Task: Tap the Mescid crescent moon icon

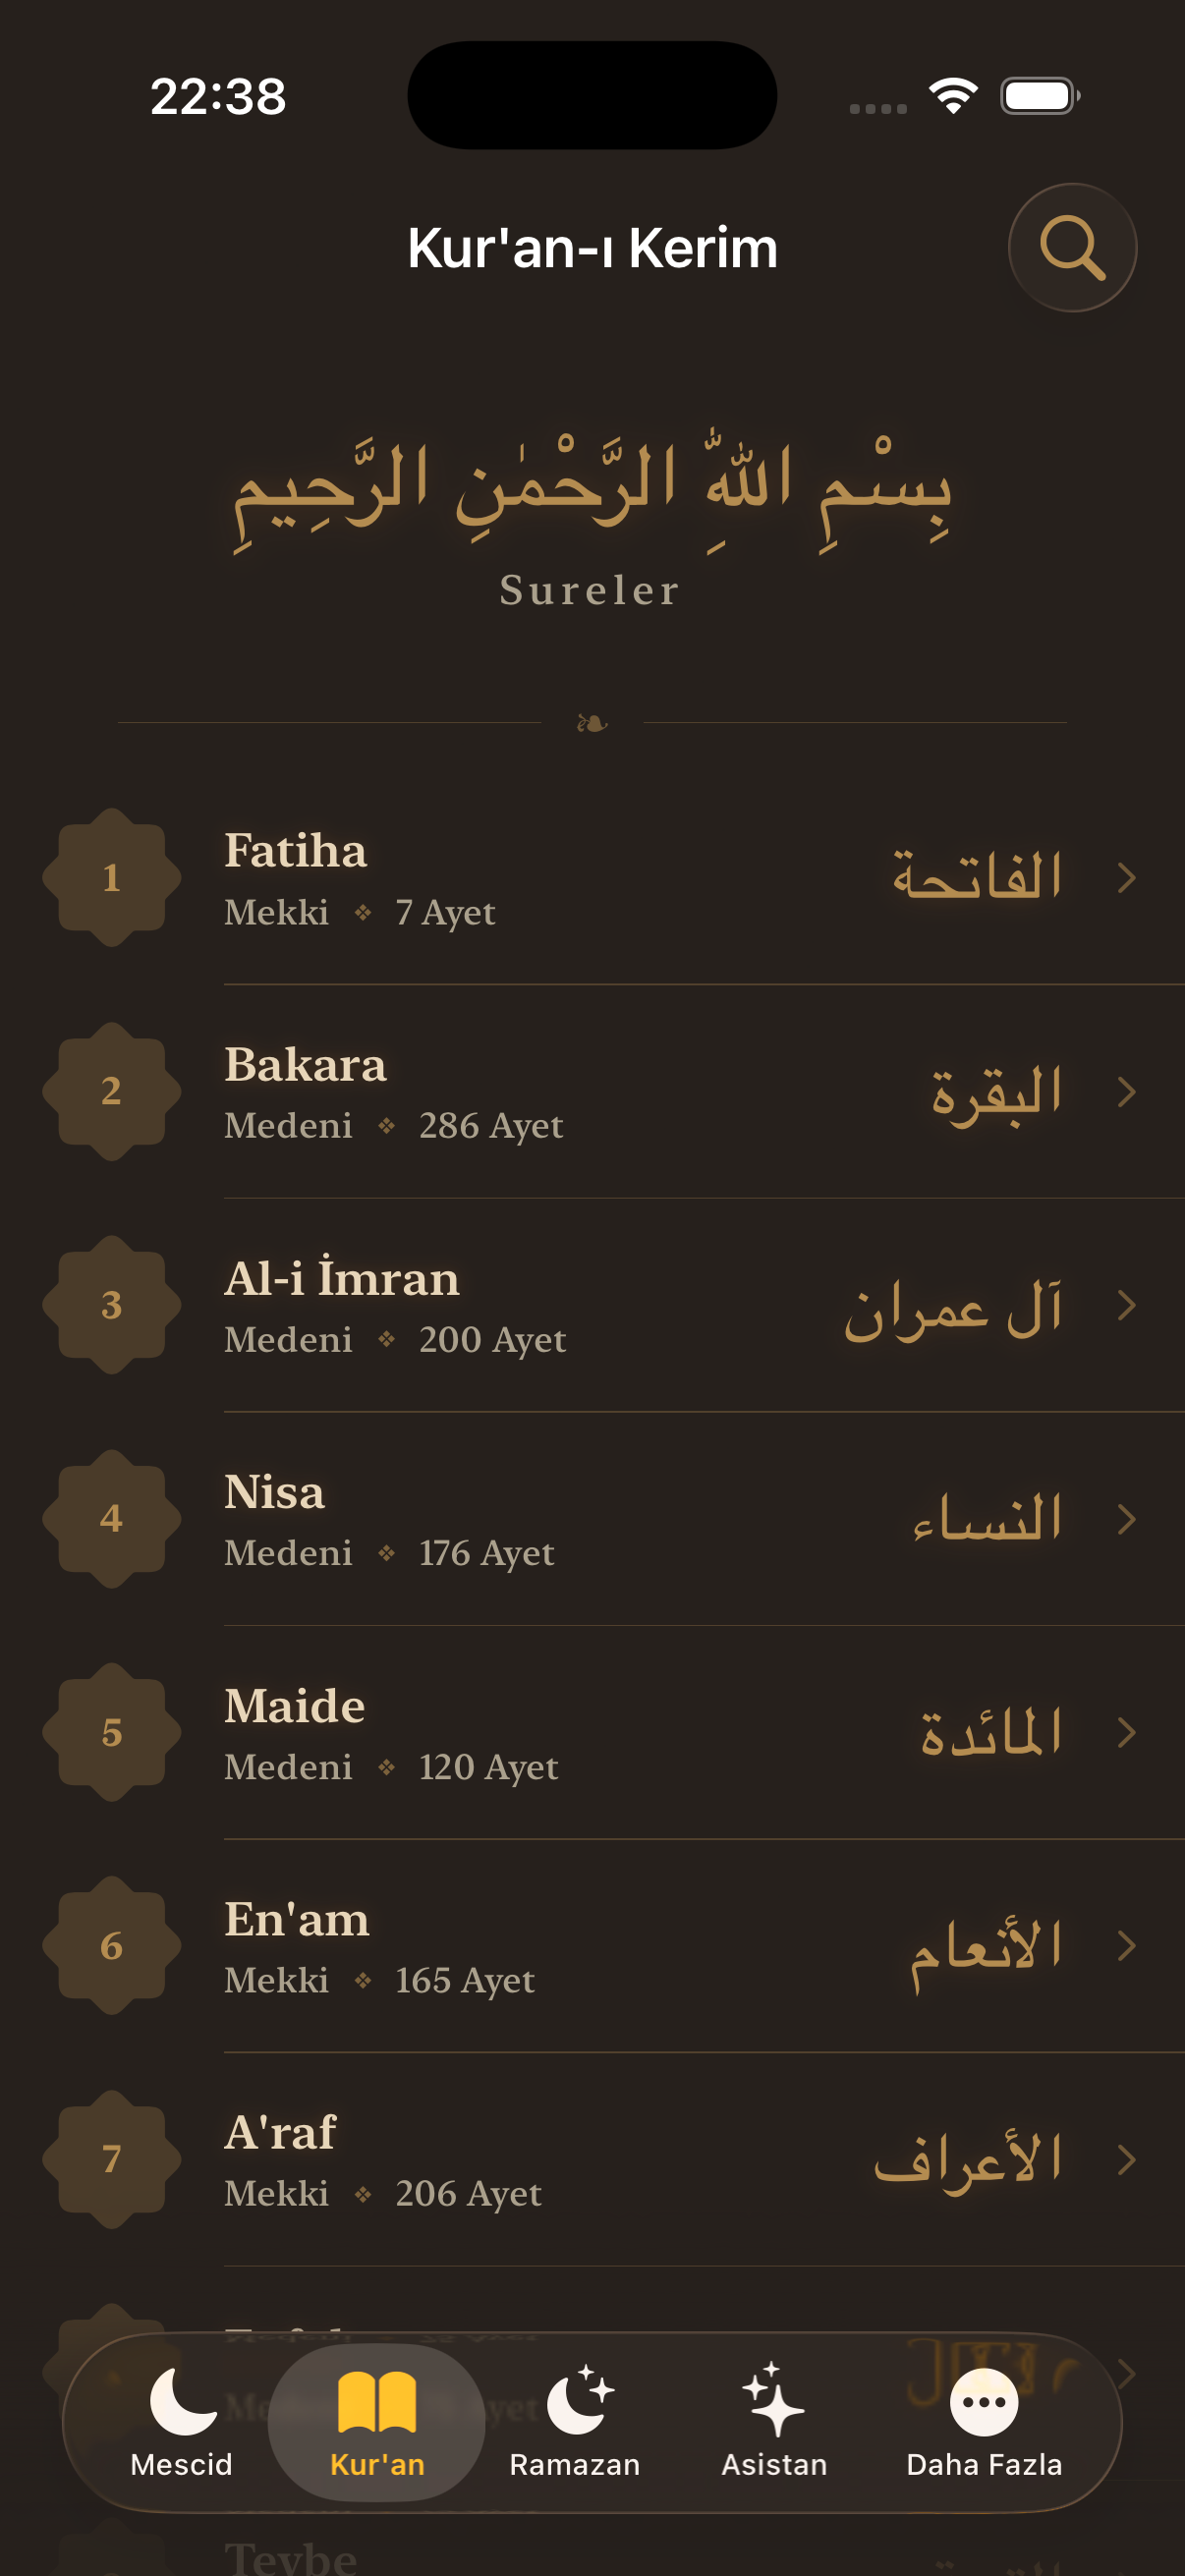Action: 182,2399
